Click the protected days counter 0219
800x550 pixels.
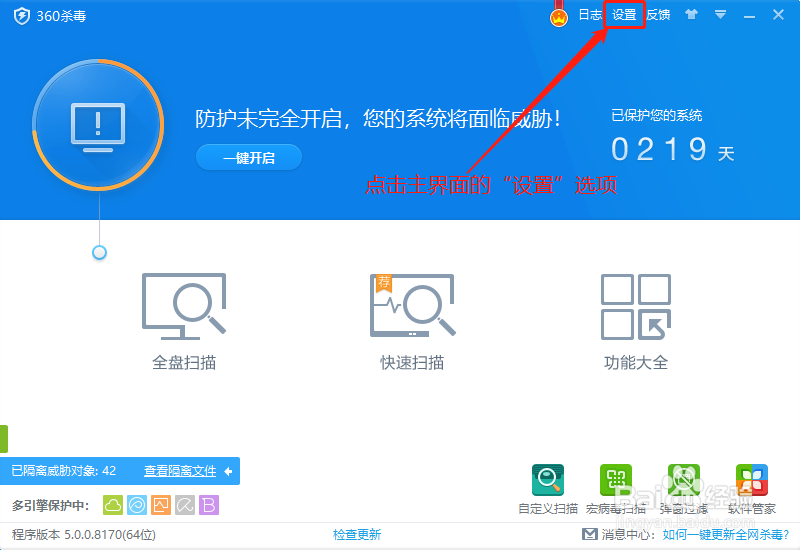pyautogui.click(x=659, y=149)
